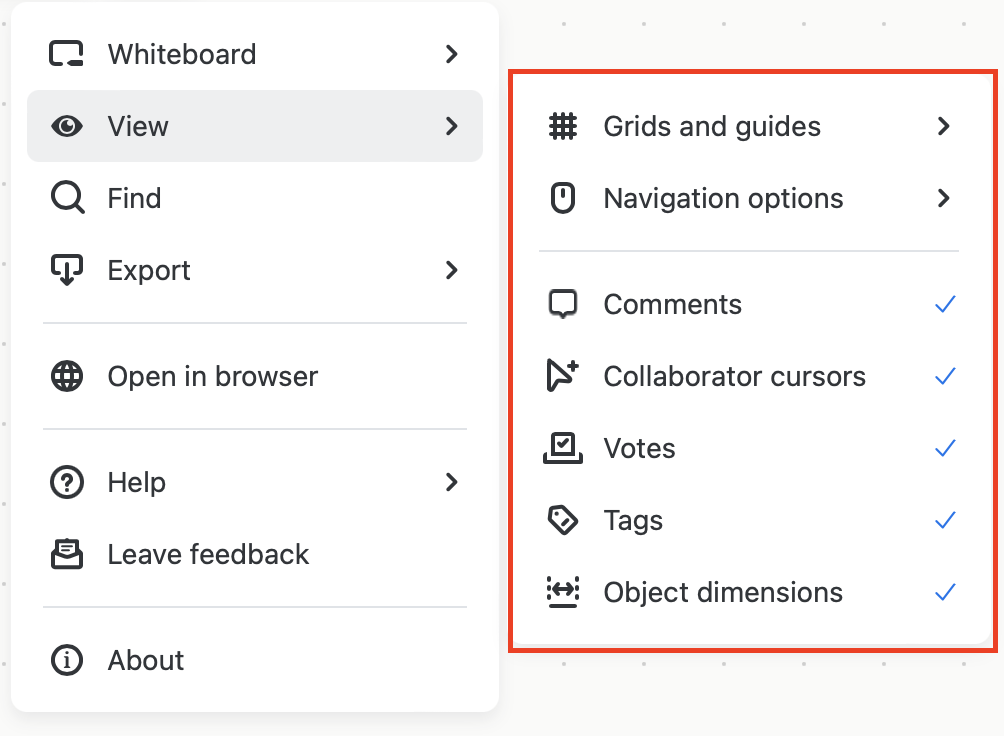The image size is (1004, 736).
Task: Expand the Navigation options chevron
Action: [x=944, y=198]
